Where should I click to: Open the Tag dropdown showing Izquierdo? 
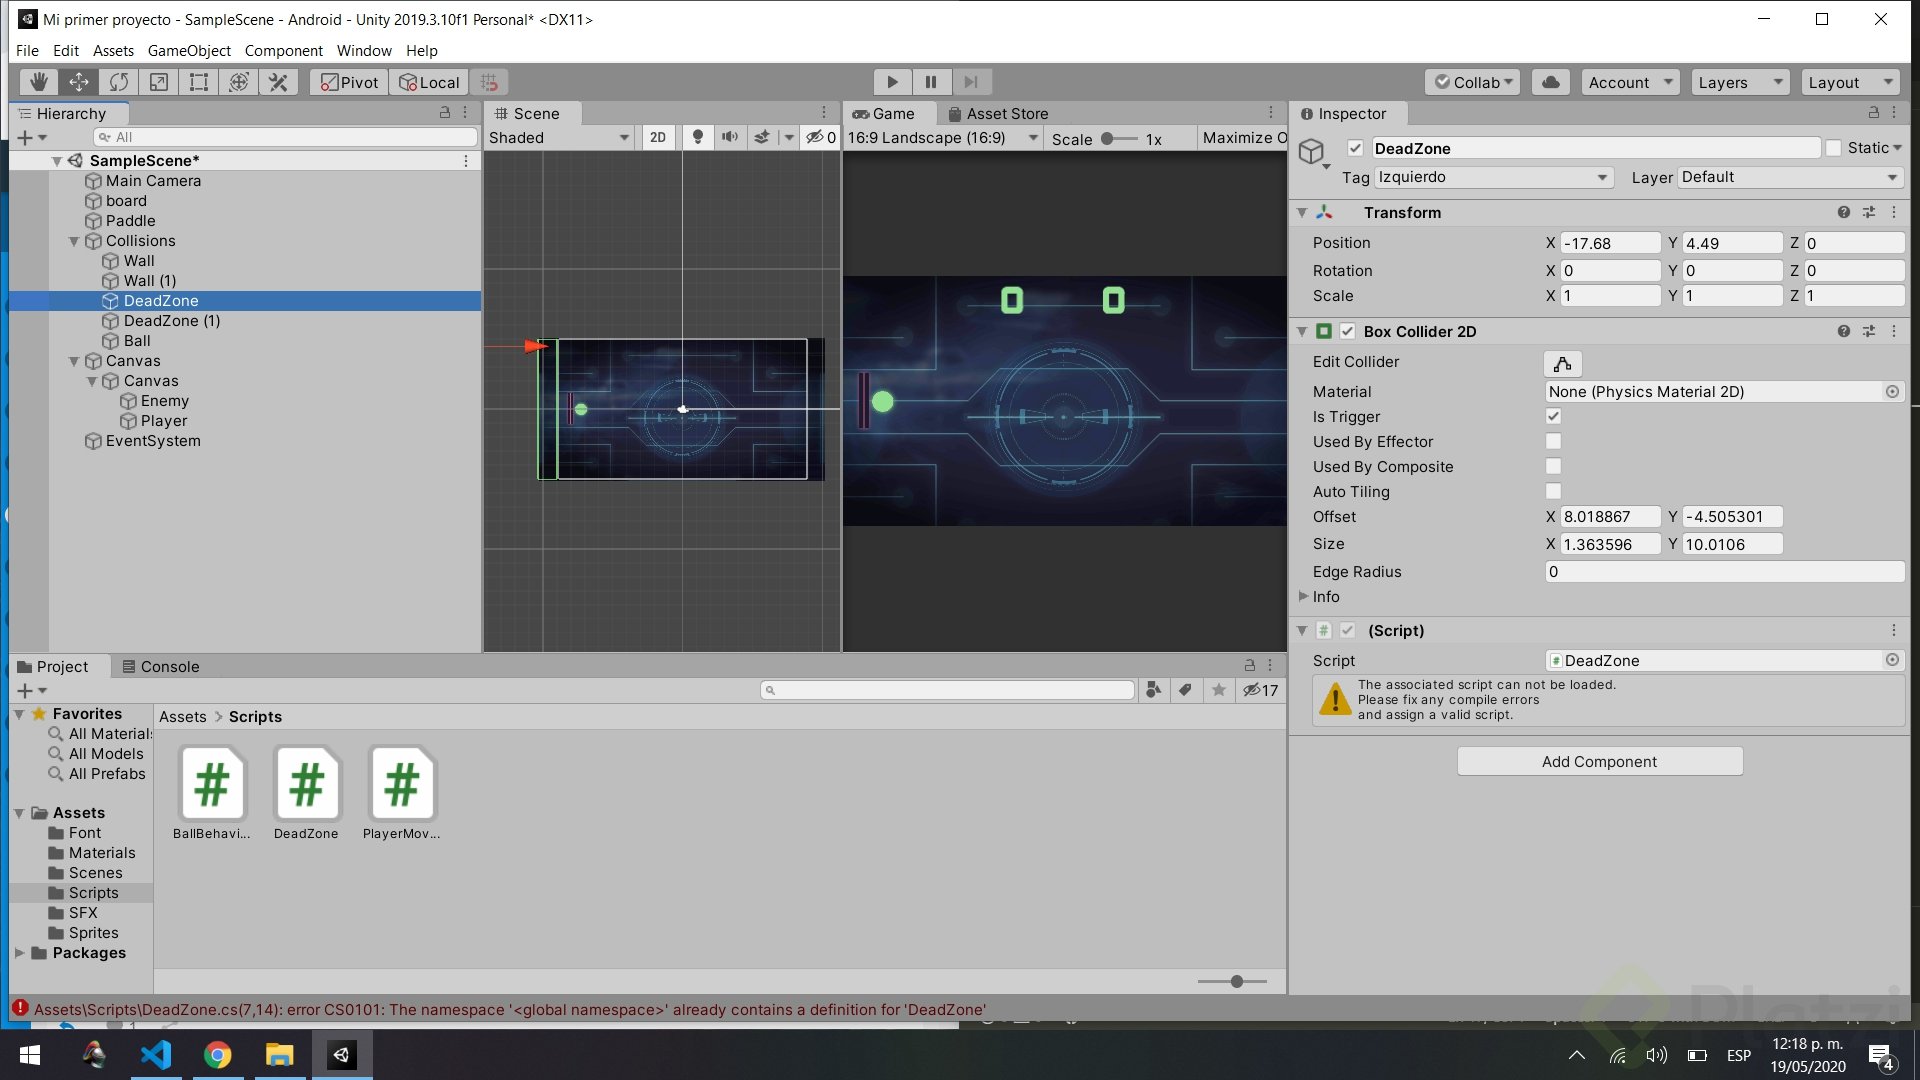pyautogui.click(x=1493, y=177)
